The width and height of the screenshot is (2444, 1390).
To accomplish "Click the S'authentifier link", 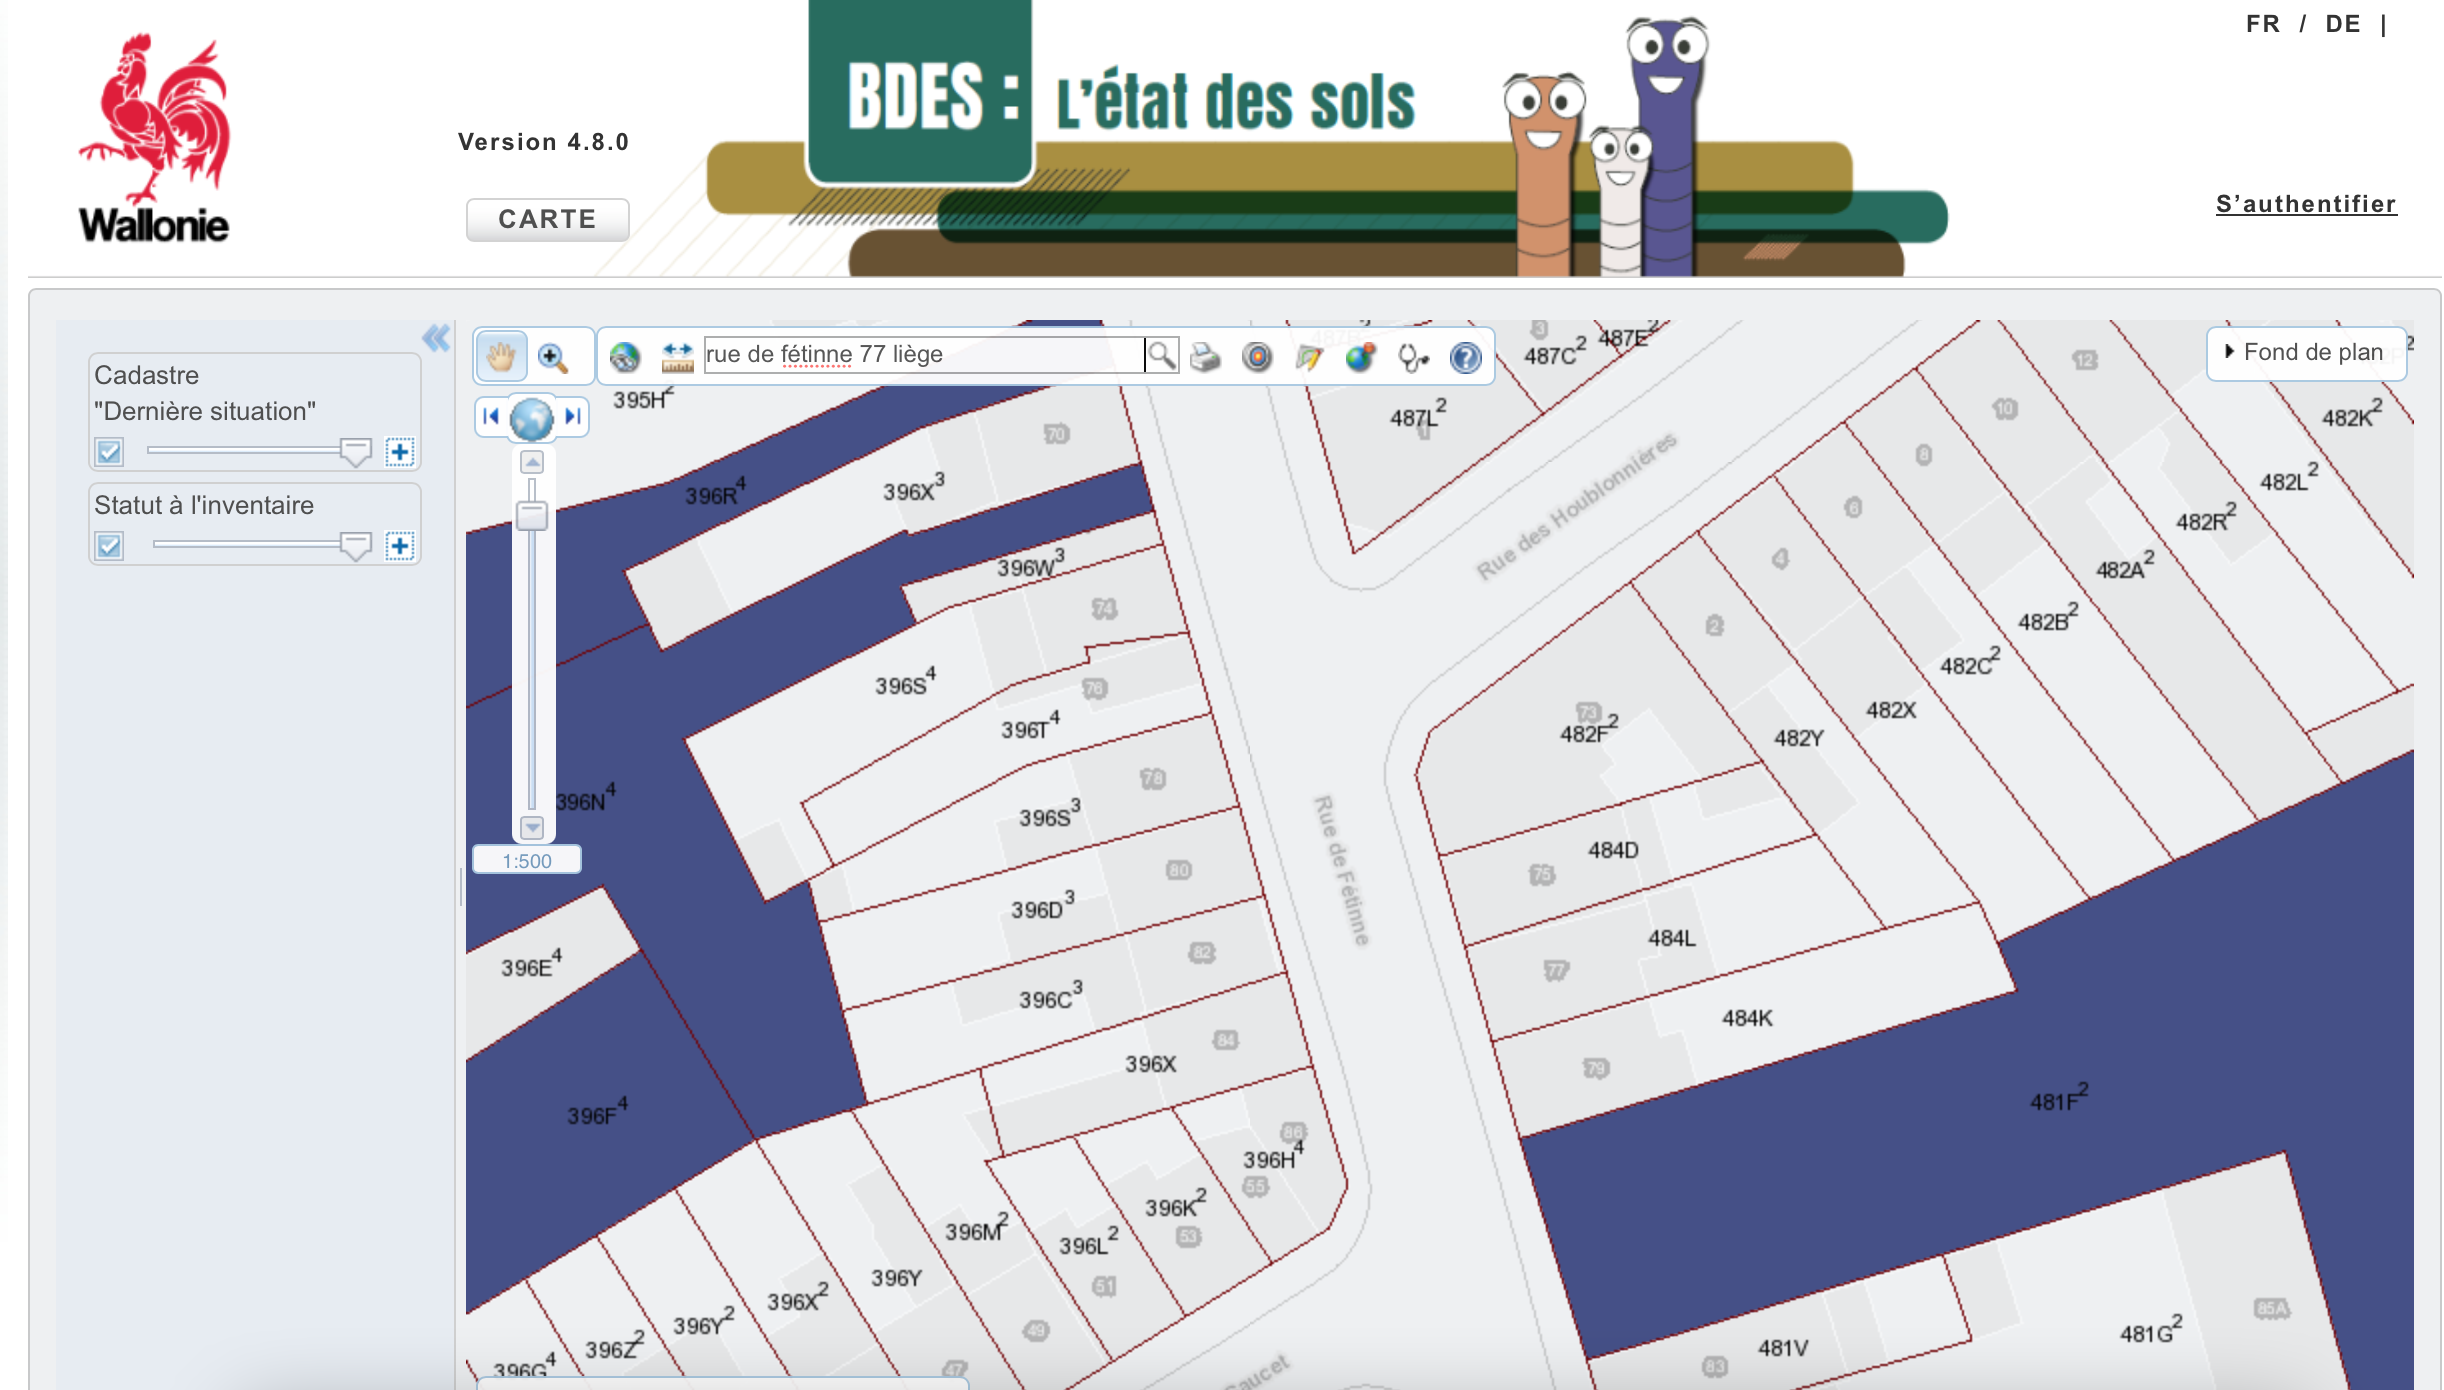I will (2305, 204).
